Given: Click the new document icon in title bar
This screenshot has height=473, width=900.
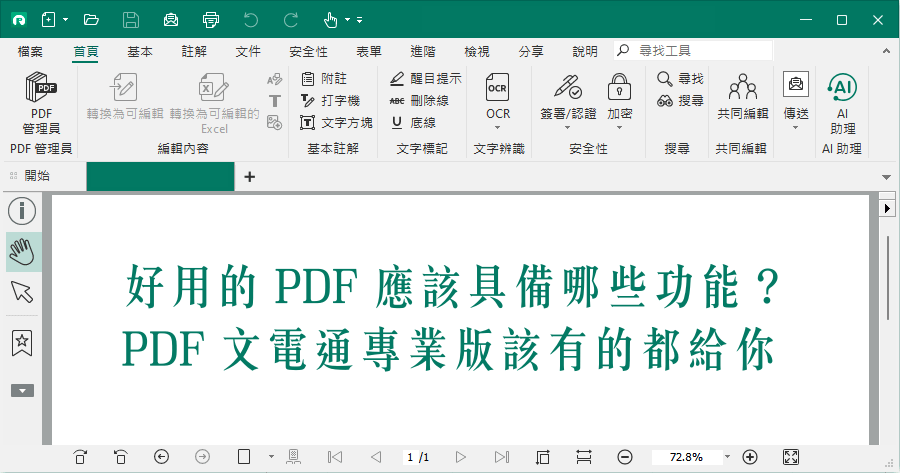Looking at the screenshot, I should click(x=49, y=20).
